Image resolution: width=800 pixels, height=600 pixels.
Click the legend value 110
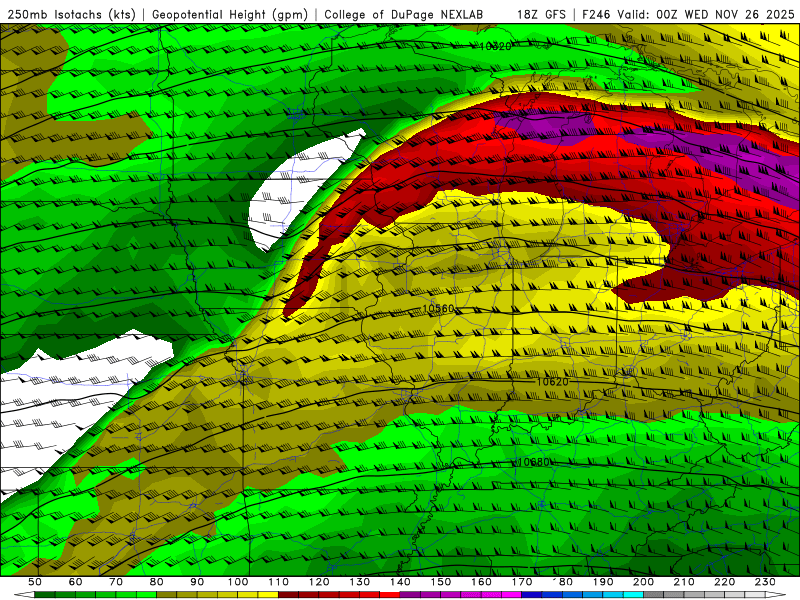click(278, 582)
